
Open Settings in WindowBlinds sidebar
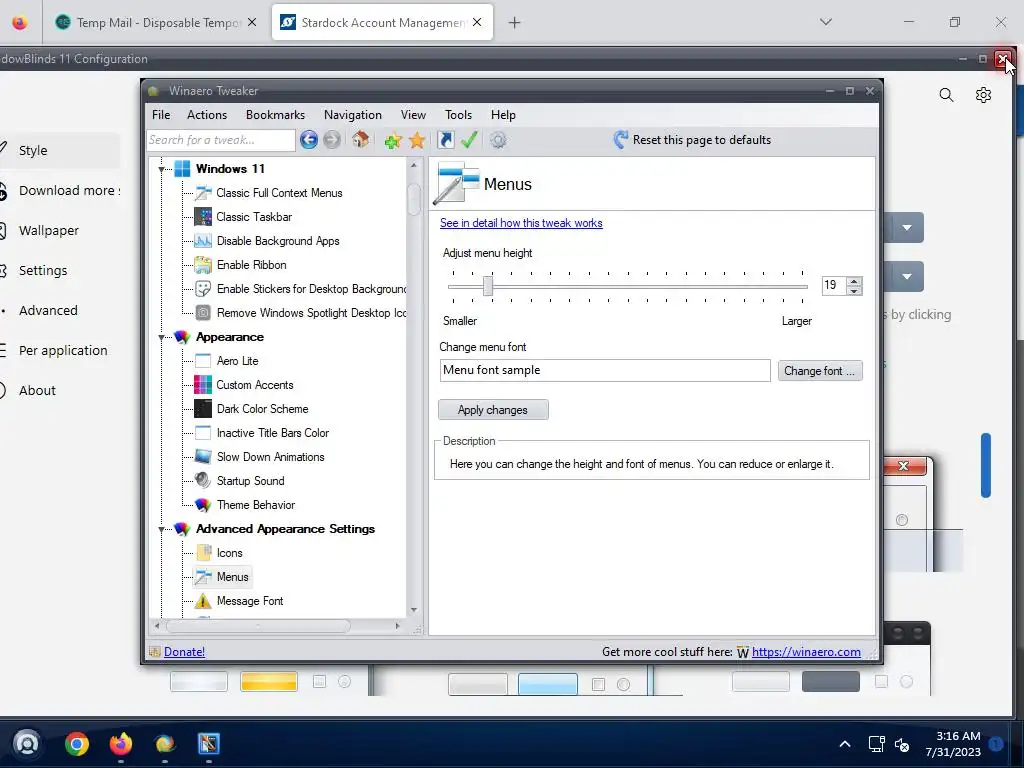[x=42, y=270]
